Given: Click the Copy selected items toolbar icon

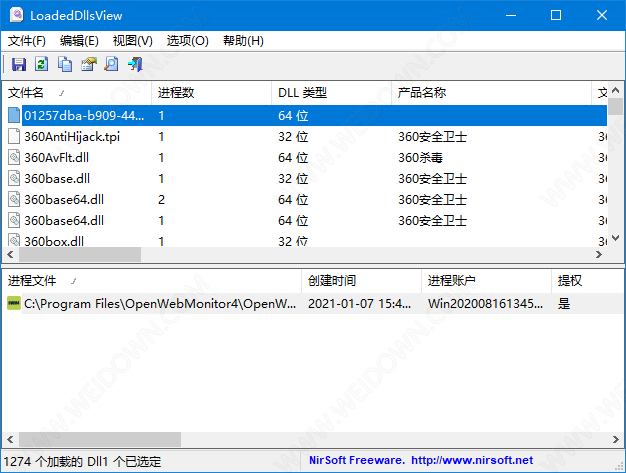Looking at the screenshot, I should [x=65, y=64].
